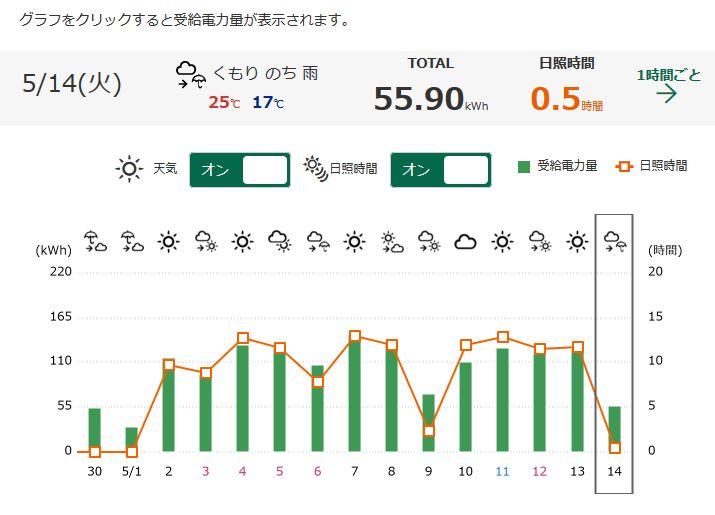Click the weather icon above day 5
The height and width of the screenshot is (515, 715).
[280, 242]
